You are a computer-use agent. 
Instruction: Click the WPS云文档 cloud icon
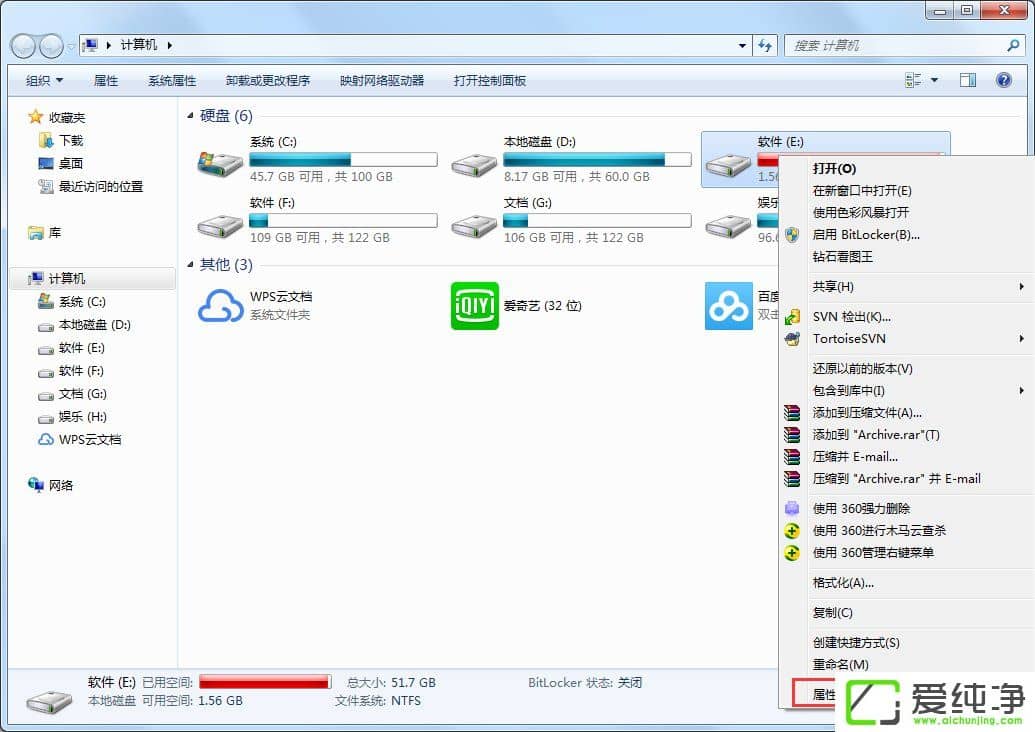tap(220, 305)
